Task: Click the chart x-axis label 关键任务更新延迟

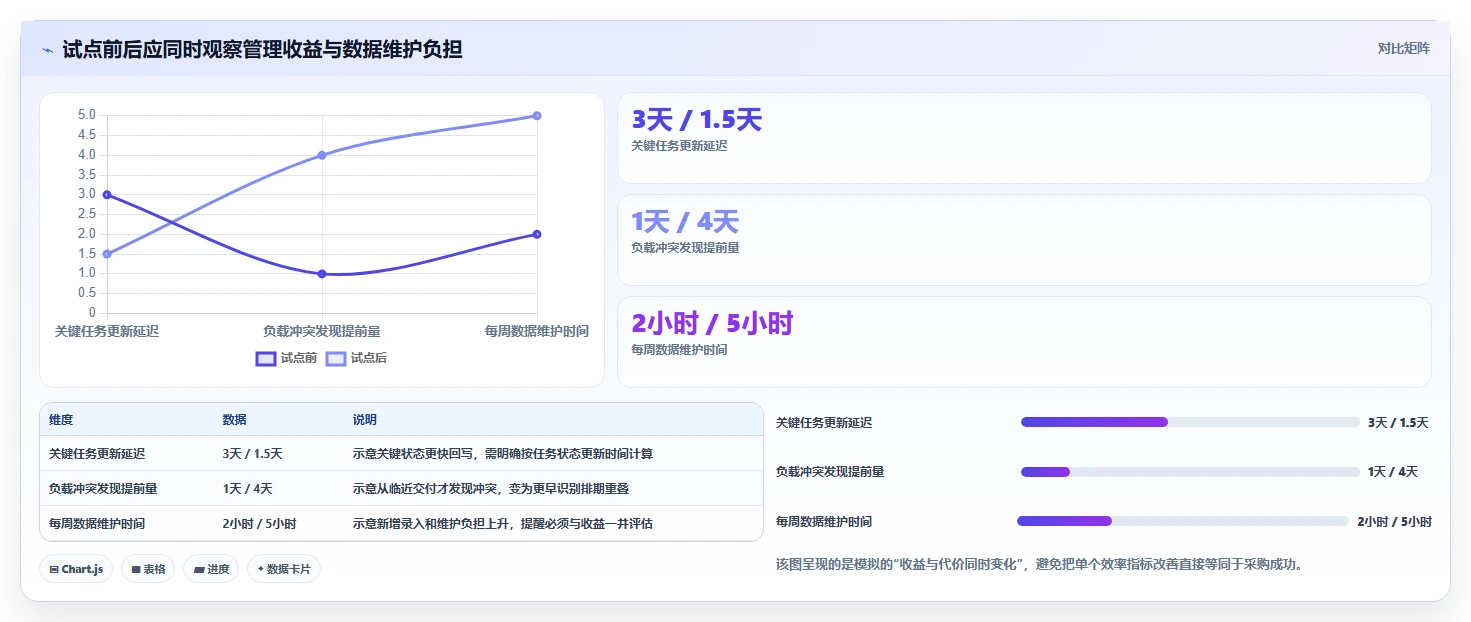Action: tap(107, 331)
